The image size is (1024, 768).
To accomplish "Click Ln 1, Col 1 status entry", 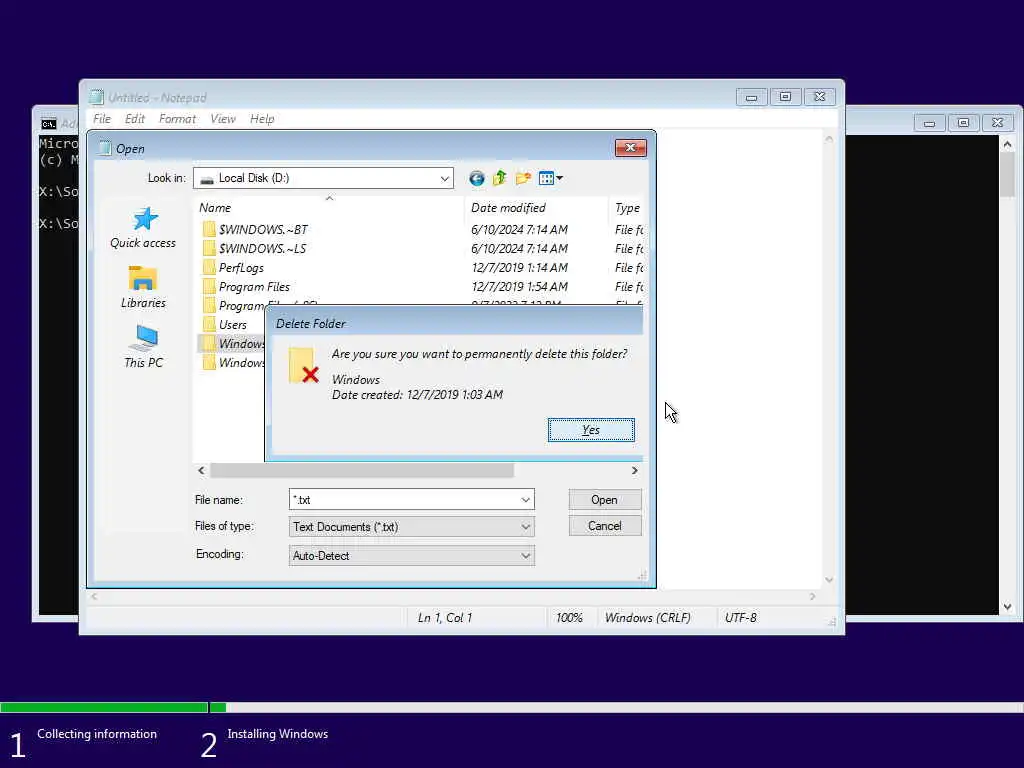I will pos(445,618).
